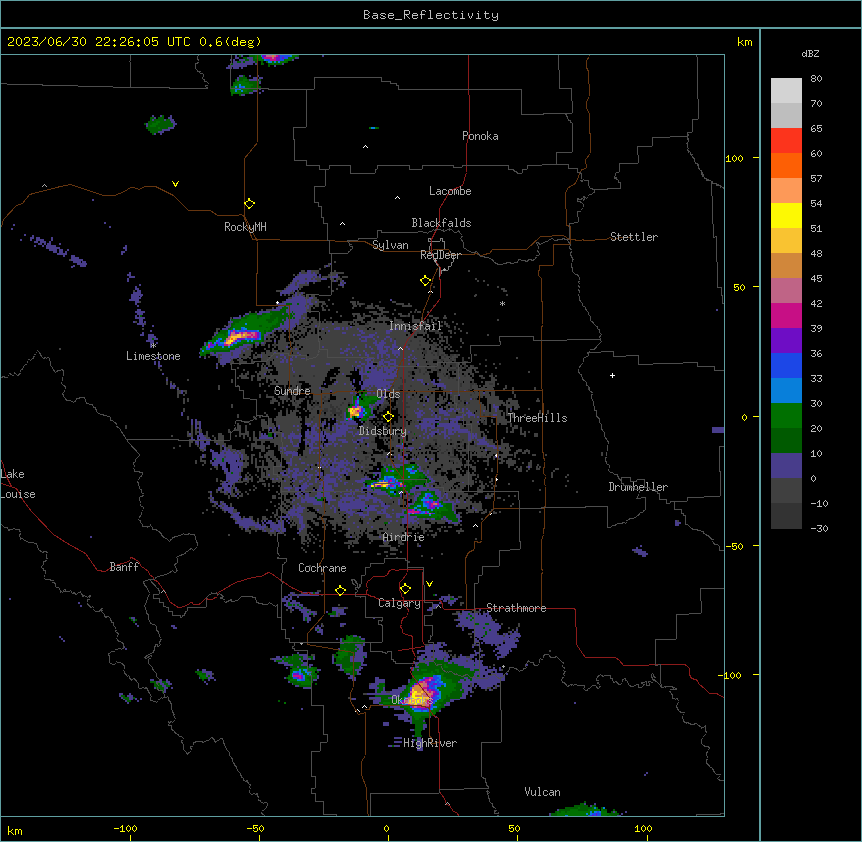
Task: Click the dBZ legend heading
Action: pos(810,53)
